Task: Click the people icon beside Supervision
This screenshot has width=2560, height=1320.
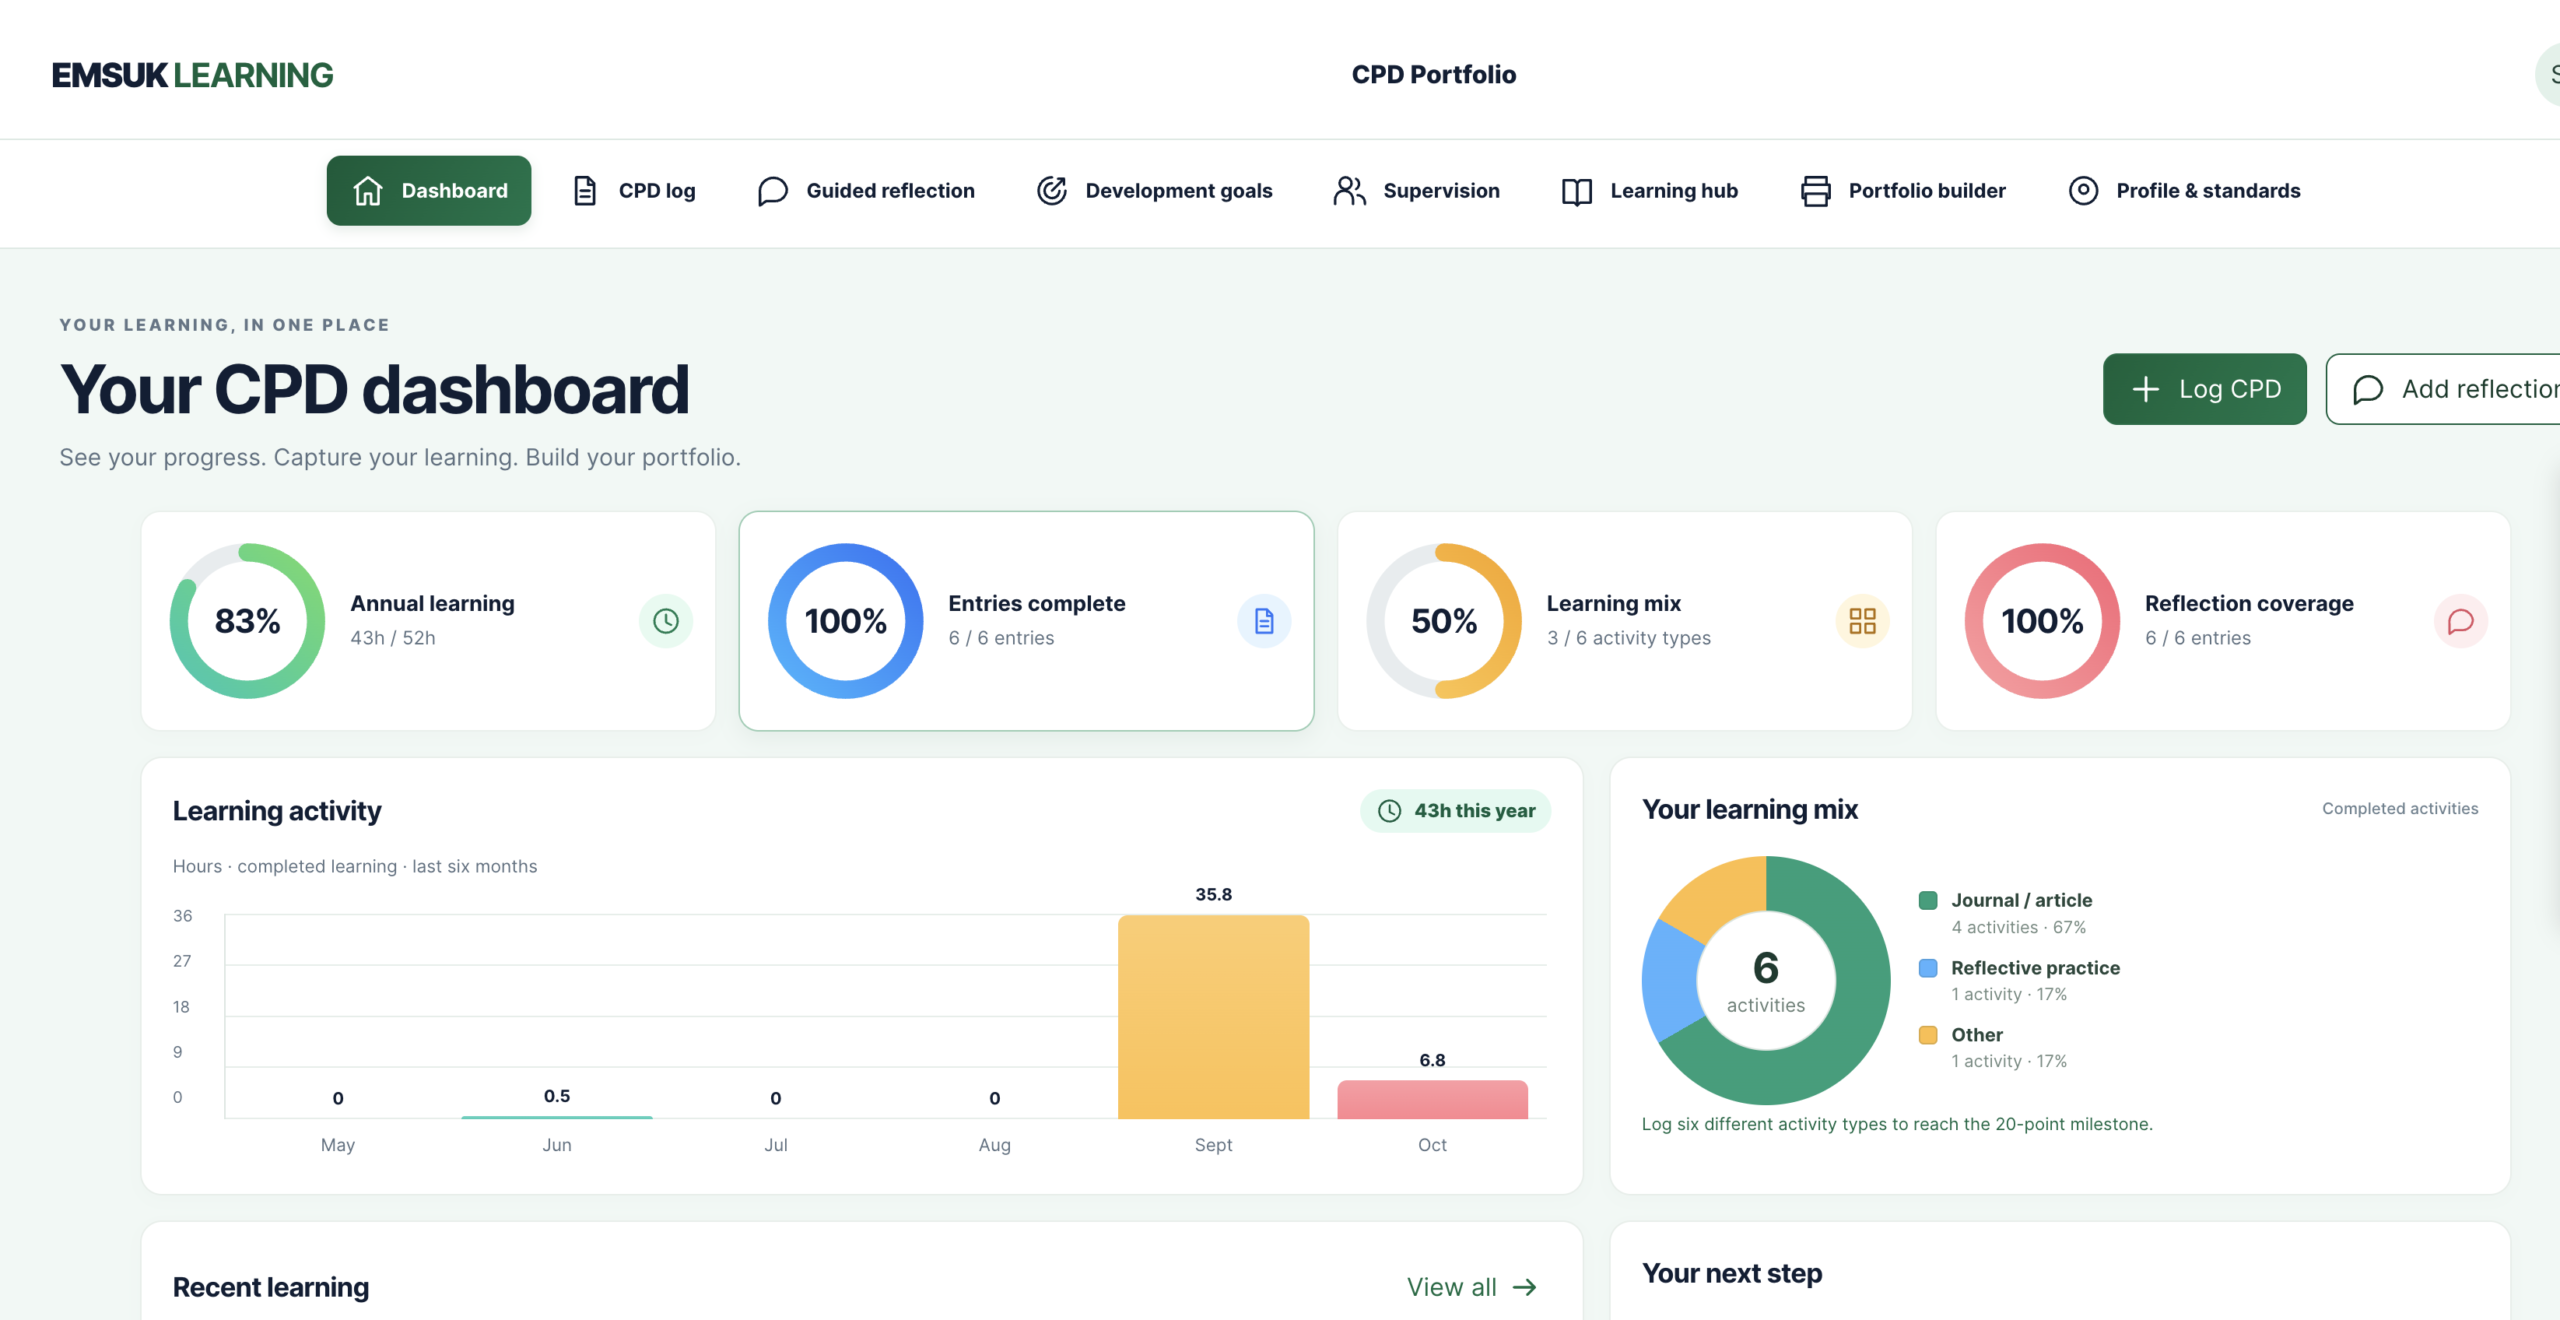Action: tap(1349, 190)
